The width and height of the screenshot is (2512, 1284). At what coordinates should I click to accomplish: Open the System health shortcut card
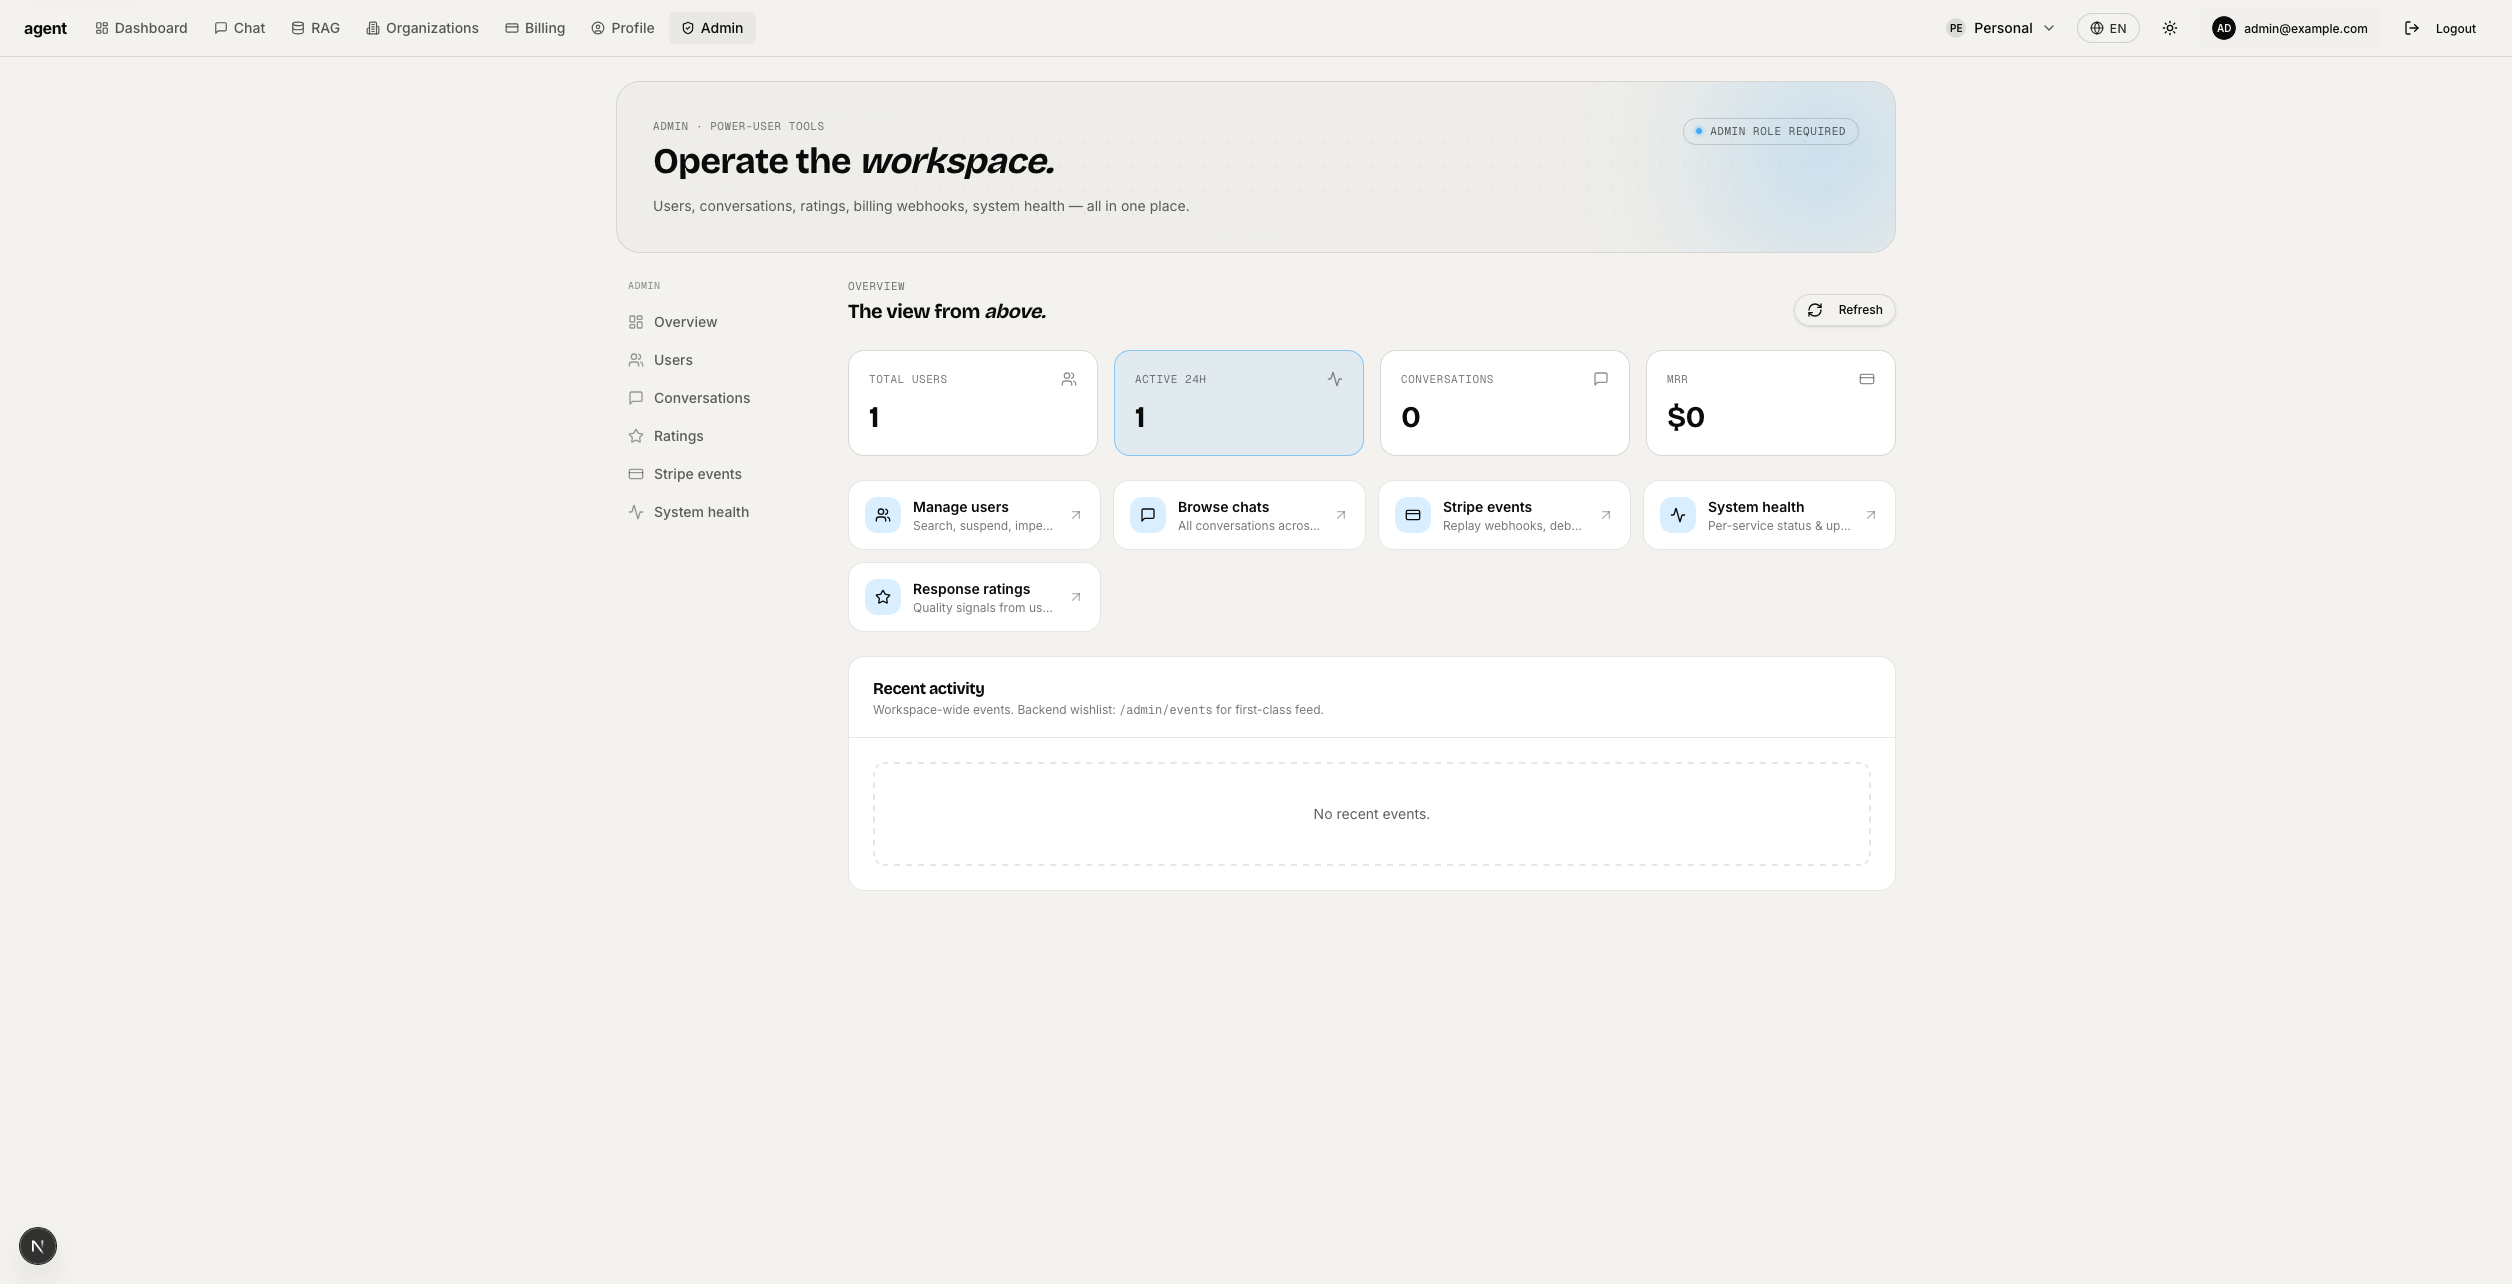point(1769,515)
